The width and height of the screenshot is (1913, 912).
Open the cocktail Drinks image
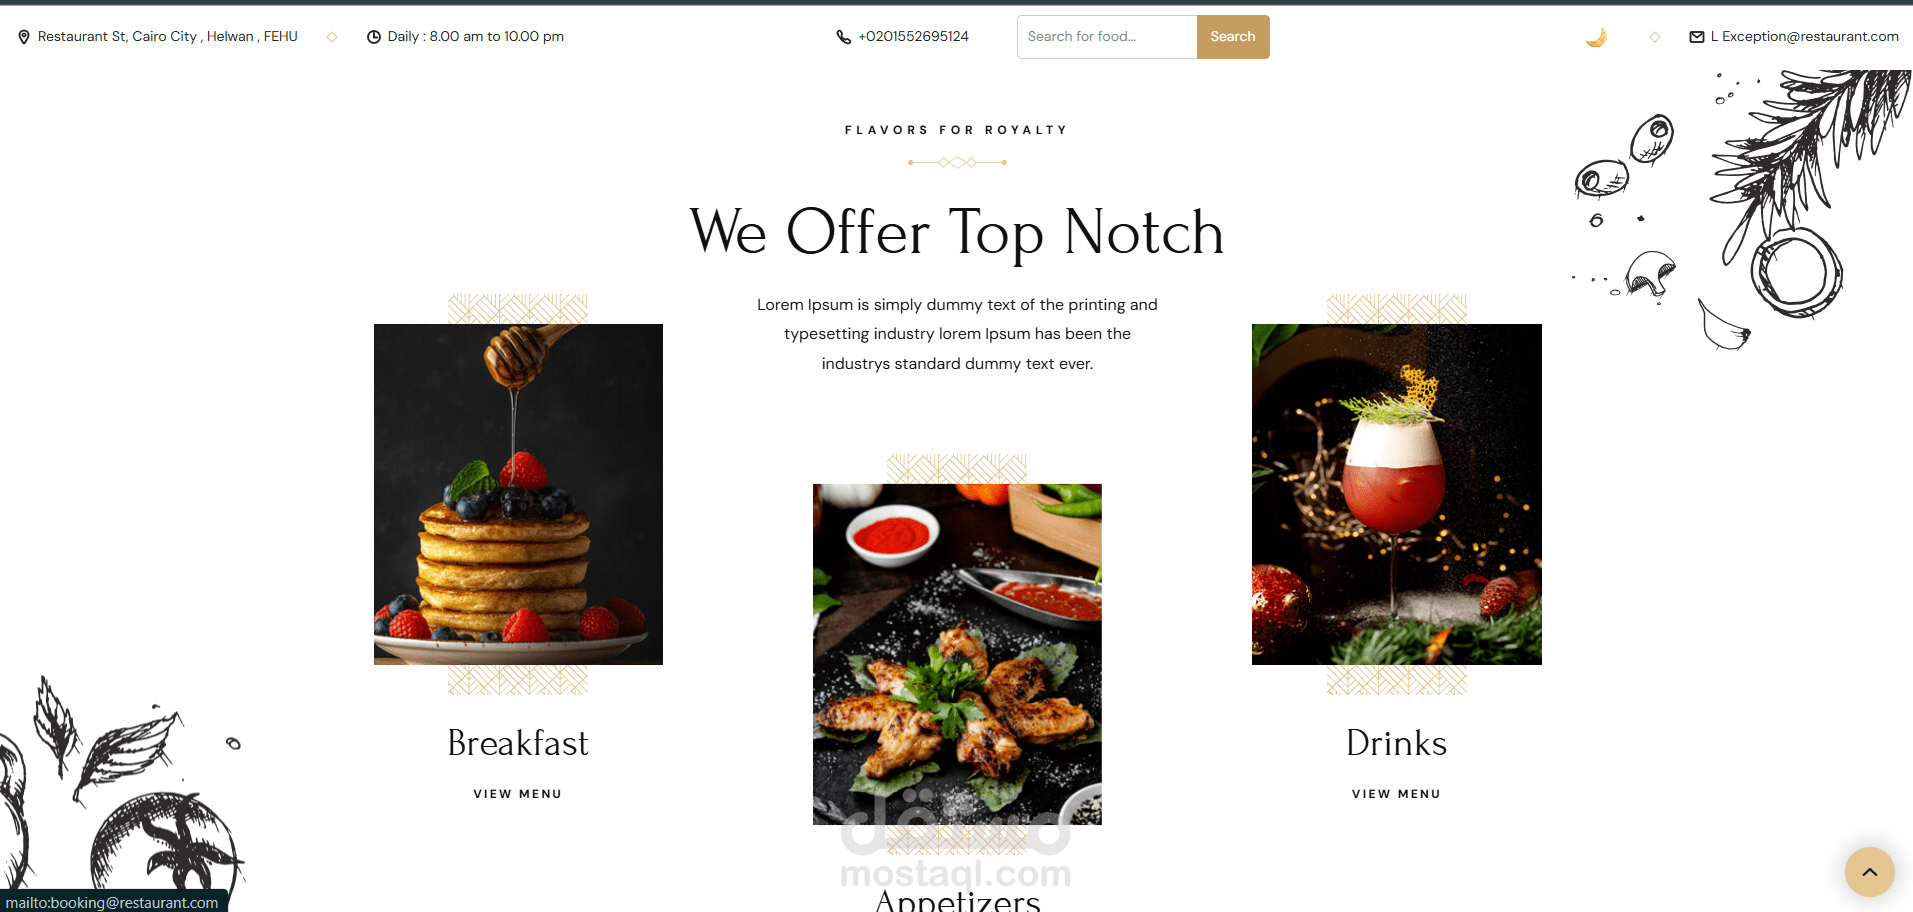pyautogui.click(x=1397, y=494)
